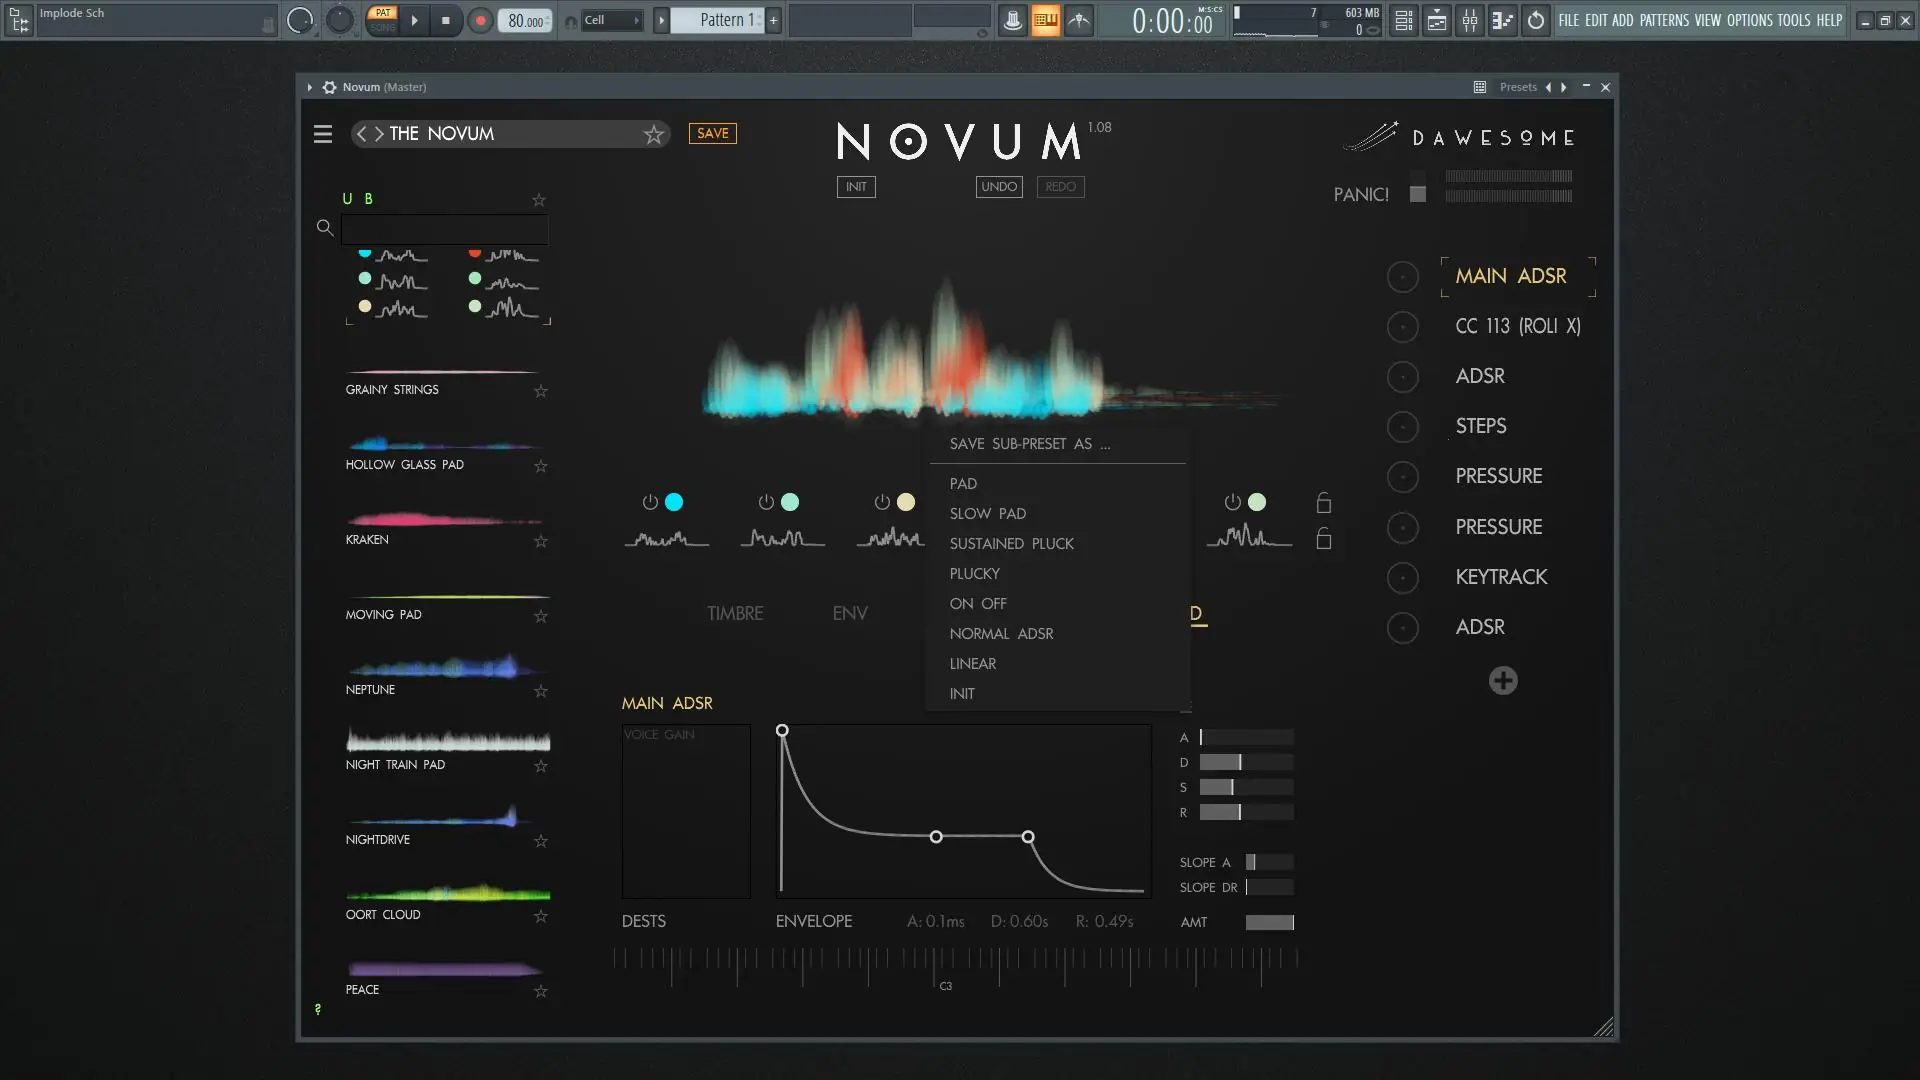Image resolution: width=1920 pixels, height=1080 pixels.
Task: Open the Novum hamburger menu
Action: 322,134
